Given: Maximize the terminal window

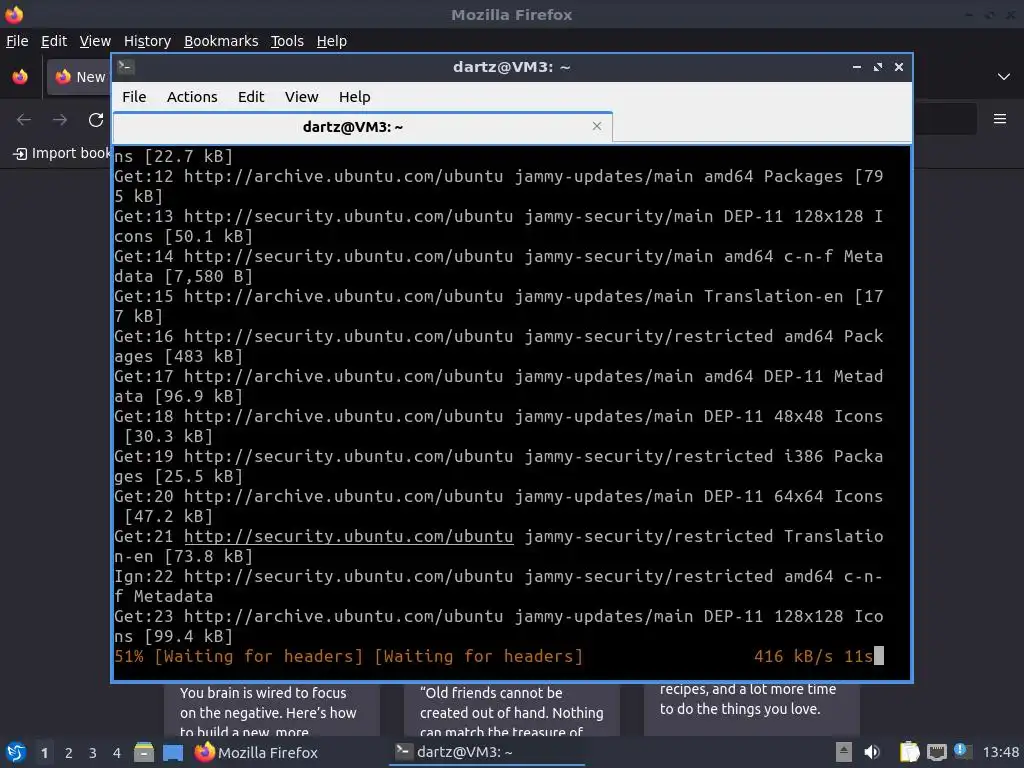Looking at the screenshot, I should 878,67.
